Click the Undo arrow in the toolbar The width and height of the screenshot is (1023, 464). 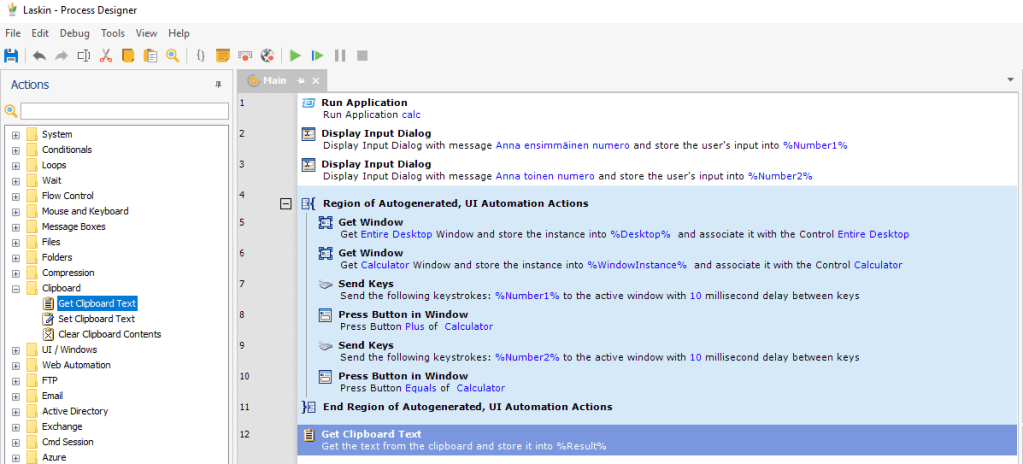40,56
